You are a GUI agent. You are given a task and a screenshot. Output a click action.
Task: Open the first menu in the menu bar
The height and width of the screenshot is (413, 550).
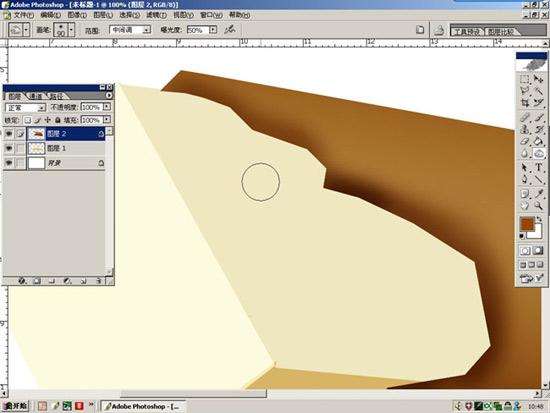tap(21, 15)
